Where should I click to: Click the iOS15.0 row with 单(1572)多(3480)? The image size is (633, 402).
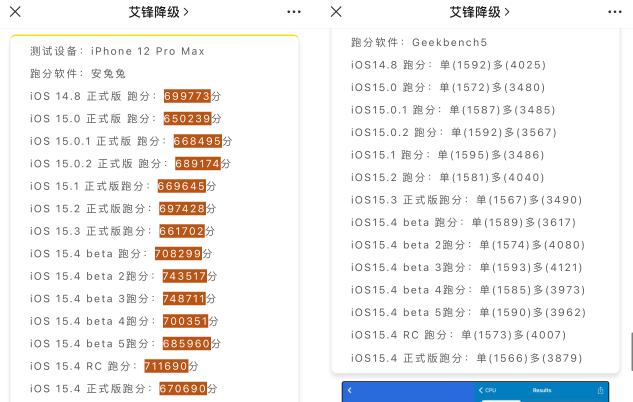448,87
